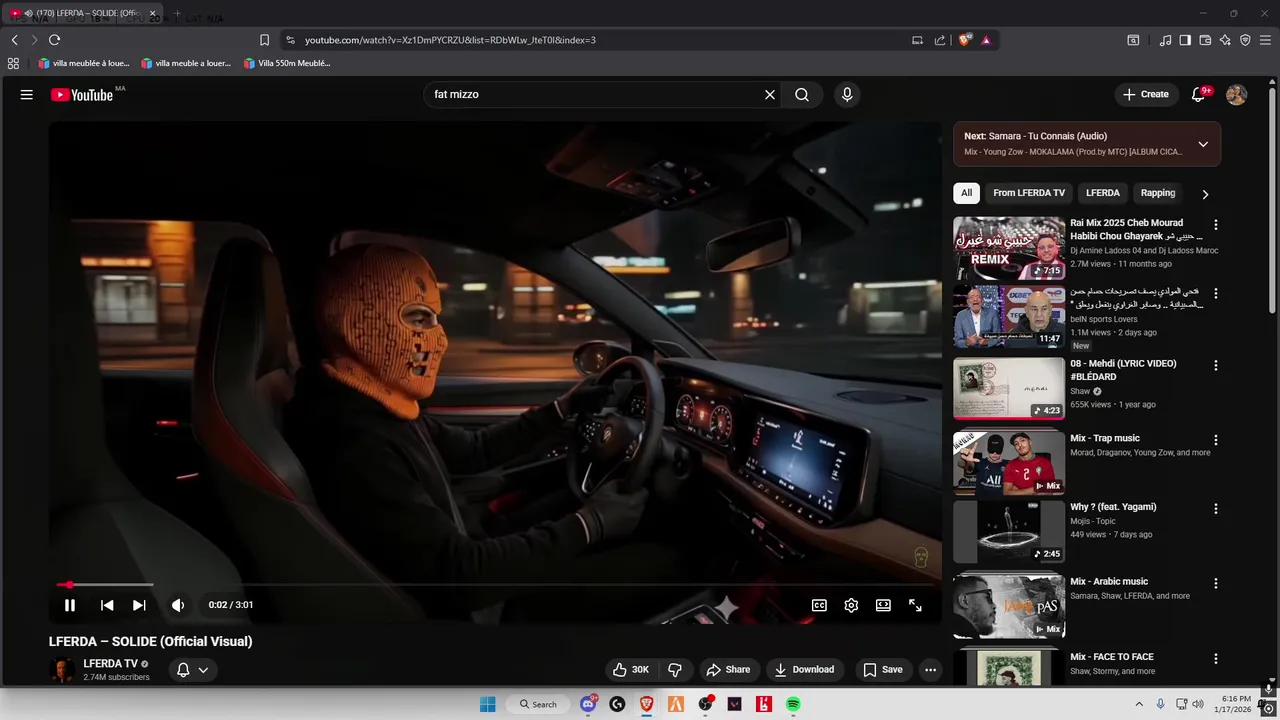Open the 'Villa 550m Meublé...' bookmark
This screenshot has height=720, width=1280.
point(287,63)
